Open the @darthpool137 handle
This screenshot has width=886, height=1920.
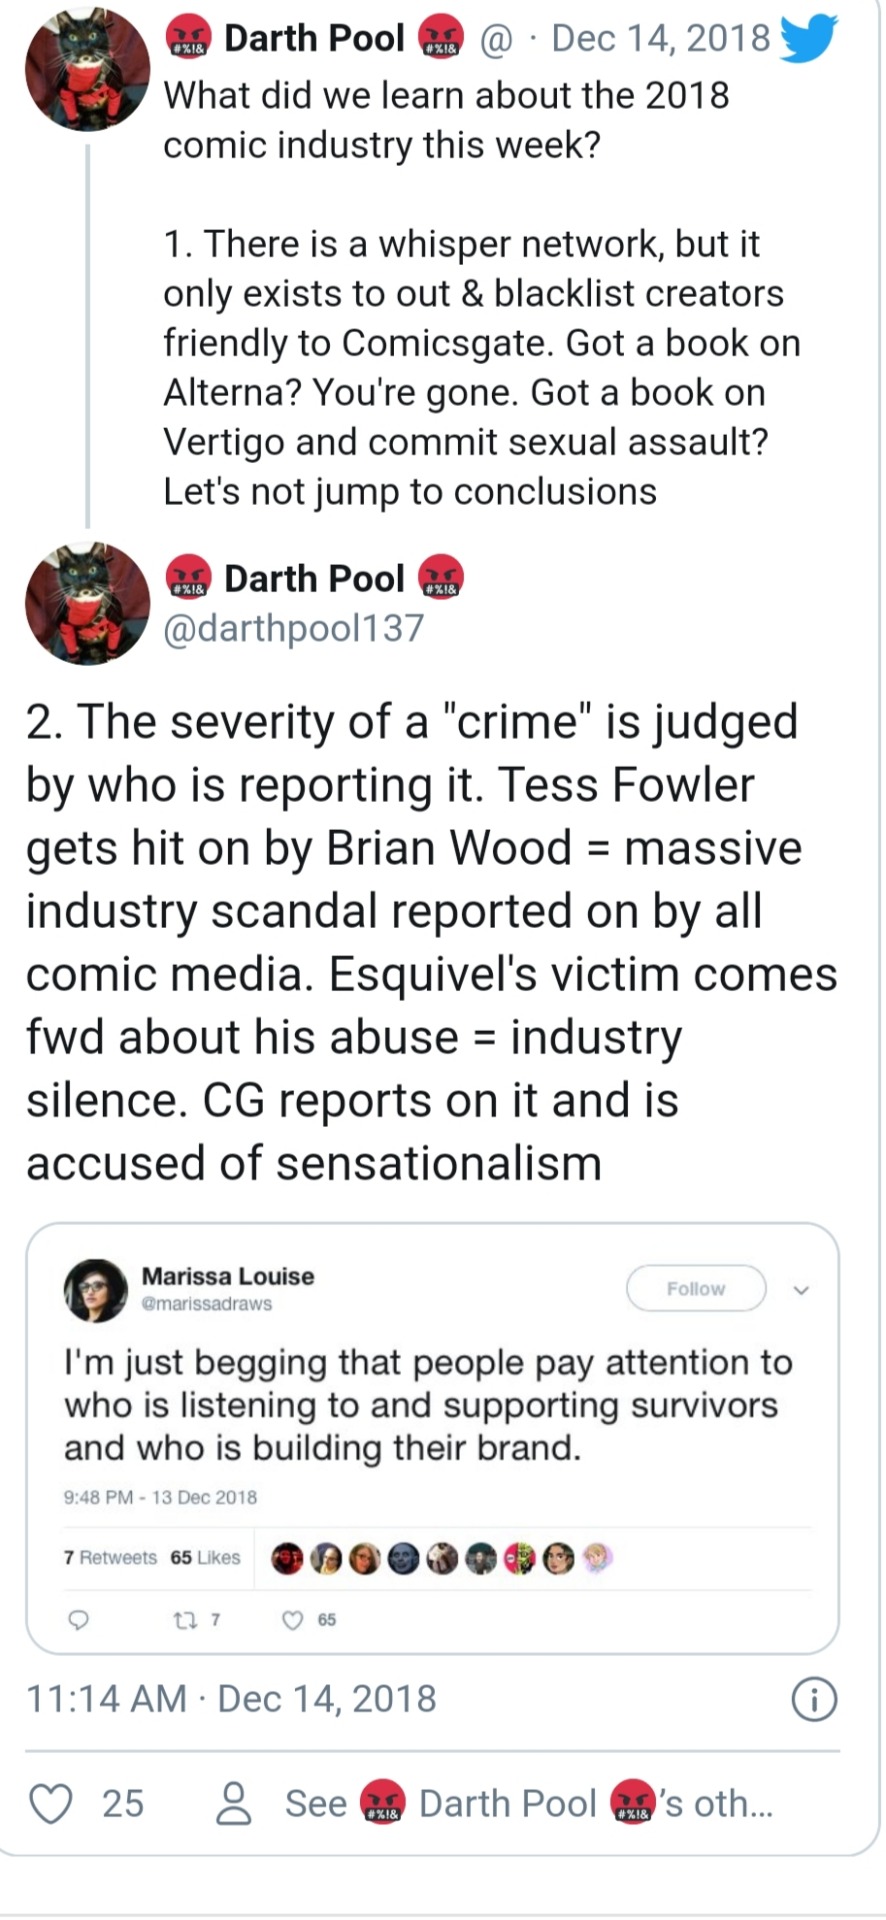coord(294,628)
